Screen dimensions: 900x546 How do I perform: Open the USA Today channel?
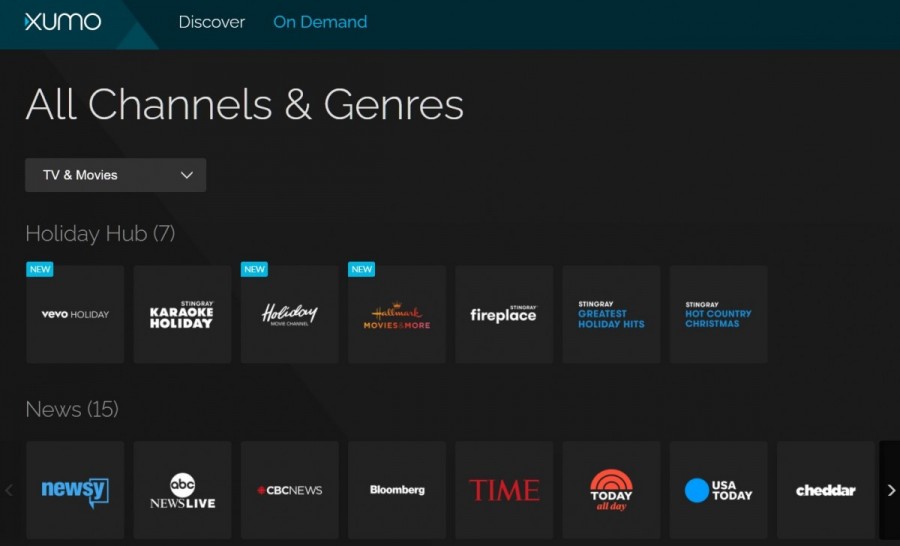click(719, 490)
